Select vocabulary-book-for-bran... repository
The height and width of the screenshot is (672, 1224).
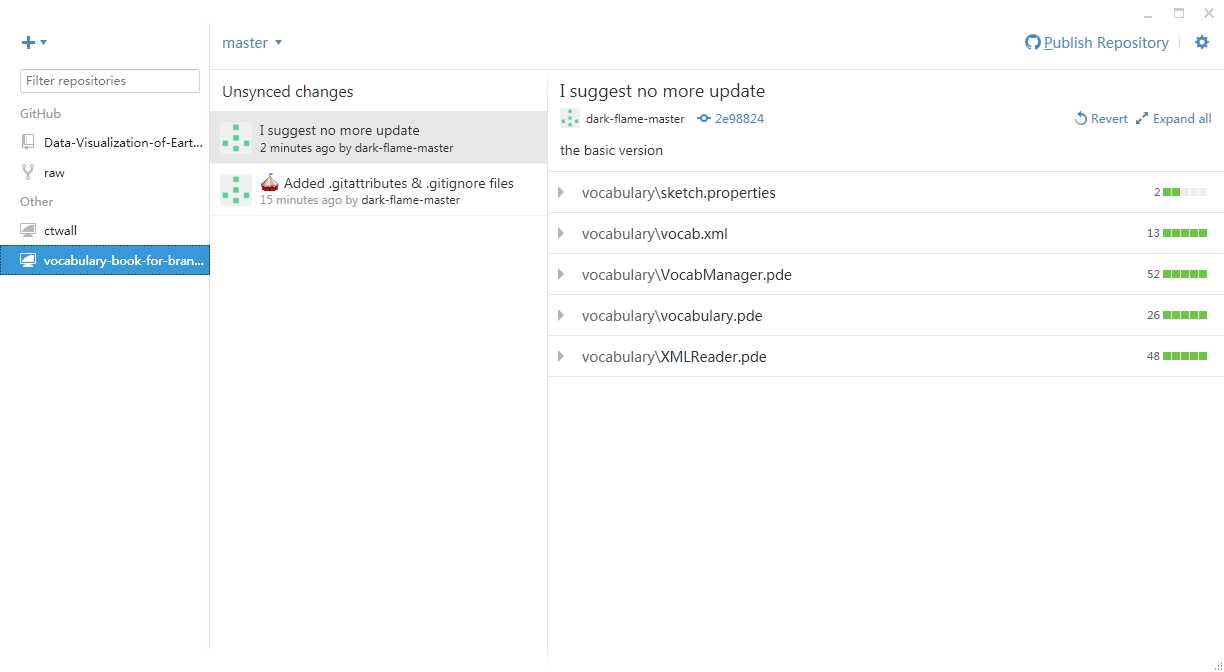pyautogui.click(x=105, y=260)
